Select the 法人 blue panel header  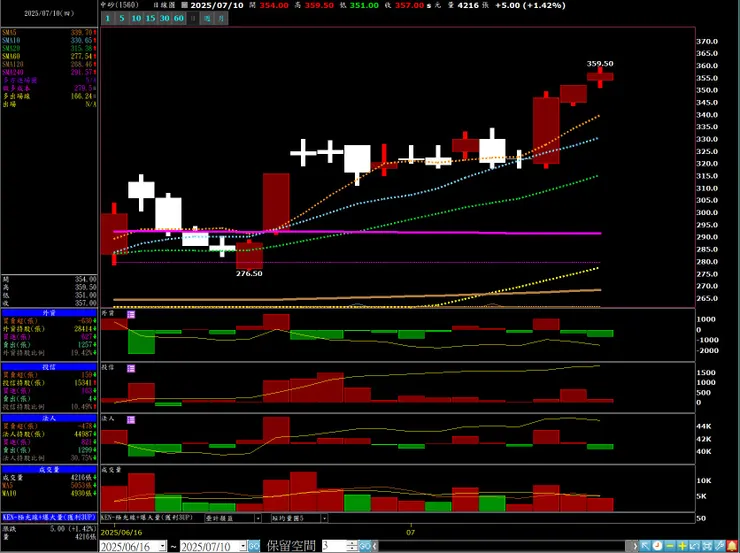click(49, 418)
